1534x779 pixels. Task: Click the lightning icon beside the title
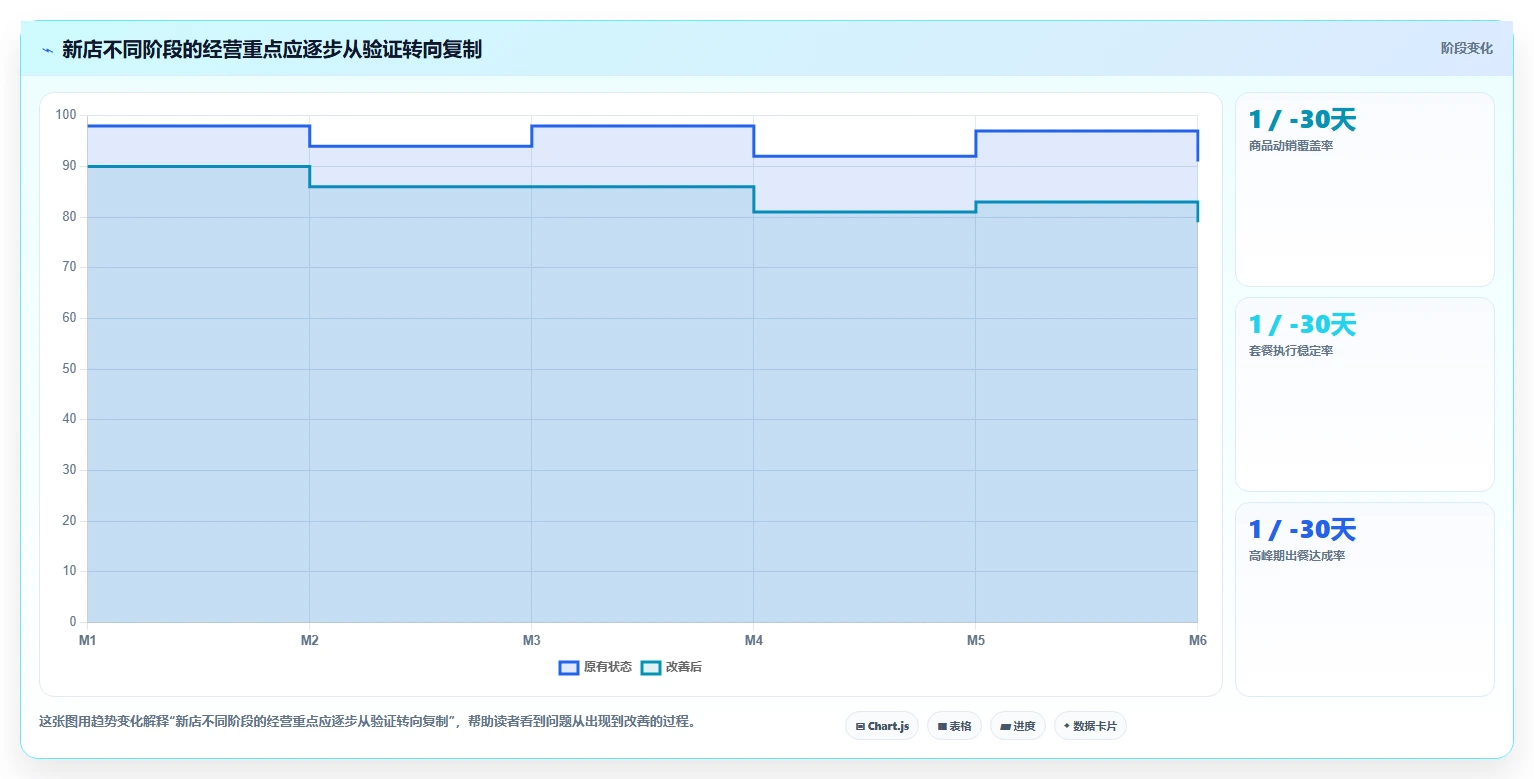pos(47,49)
